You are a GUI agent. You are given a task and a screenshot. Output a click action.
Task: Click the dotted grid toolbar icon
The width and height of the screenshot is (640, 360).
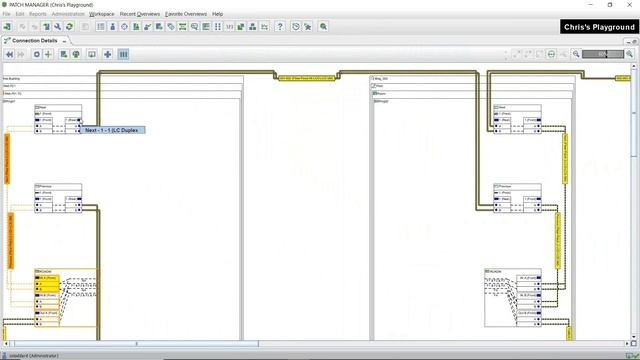tap(218, 27)
